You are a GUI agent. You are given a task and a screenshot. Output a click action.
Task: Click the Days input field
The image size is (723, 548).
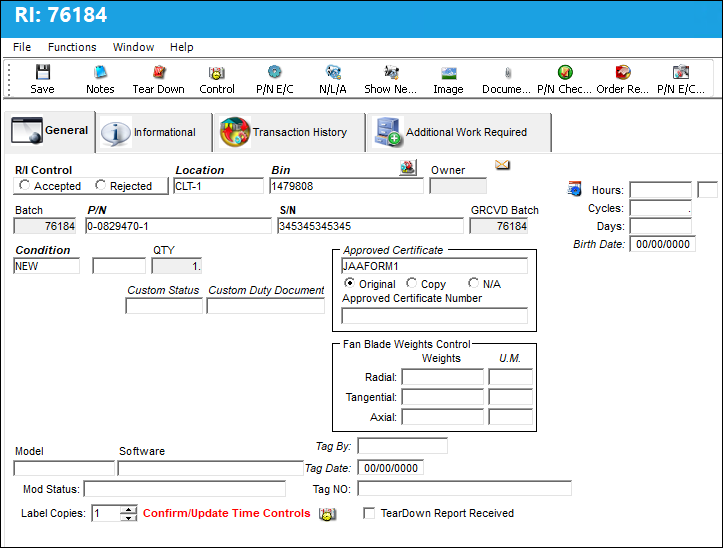[660, 226]
